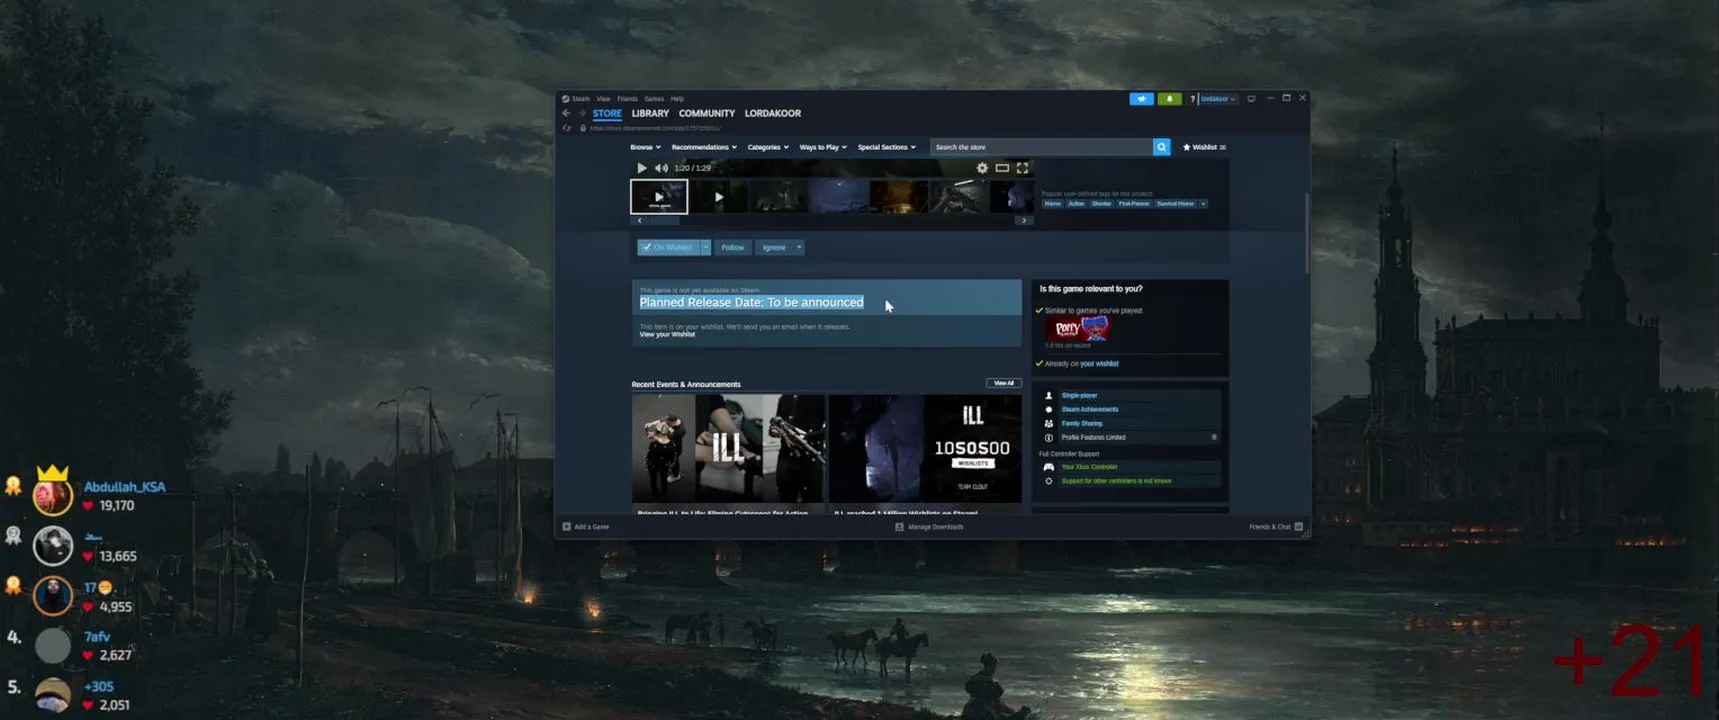Toggle theater mode on video player
The width and height of the screenshot is (1719, 720).
click(1002, 168)
